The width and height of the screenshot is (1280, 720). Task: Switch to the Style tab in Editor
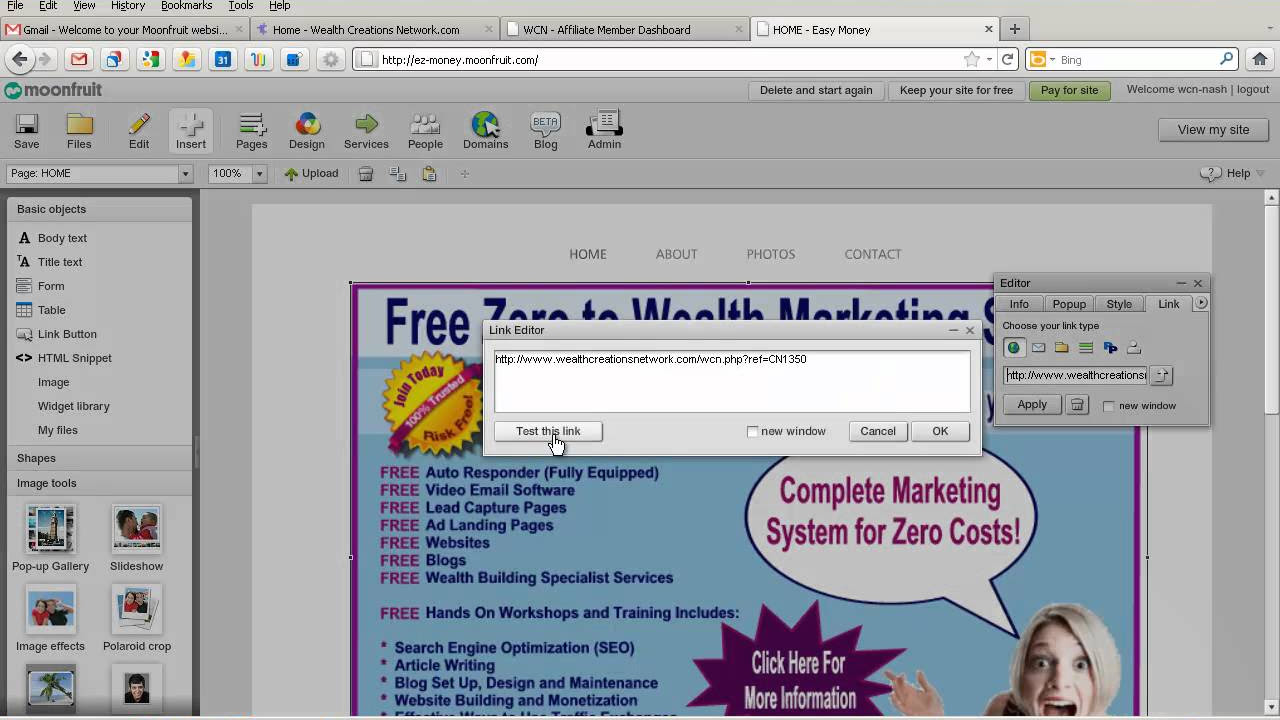pyautogui.click(x=1119, y=304)
